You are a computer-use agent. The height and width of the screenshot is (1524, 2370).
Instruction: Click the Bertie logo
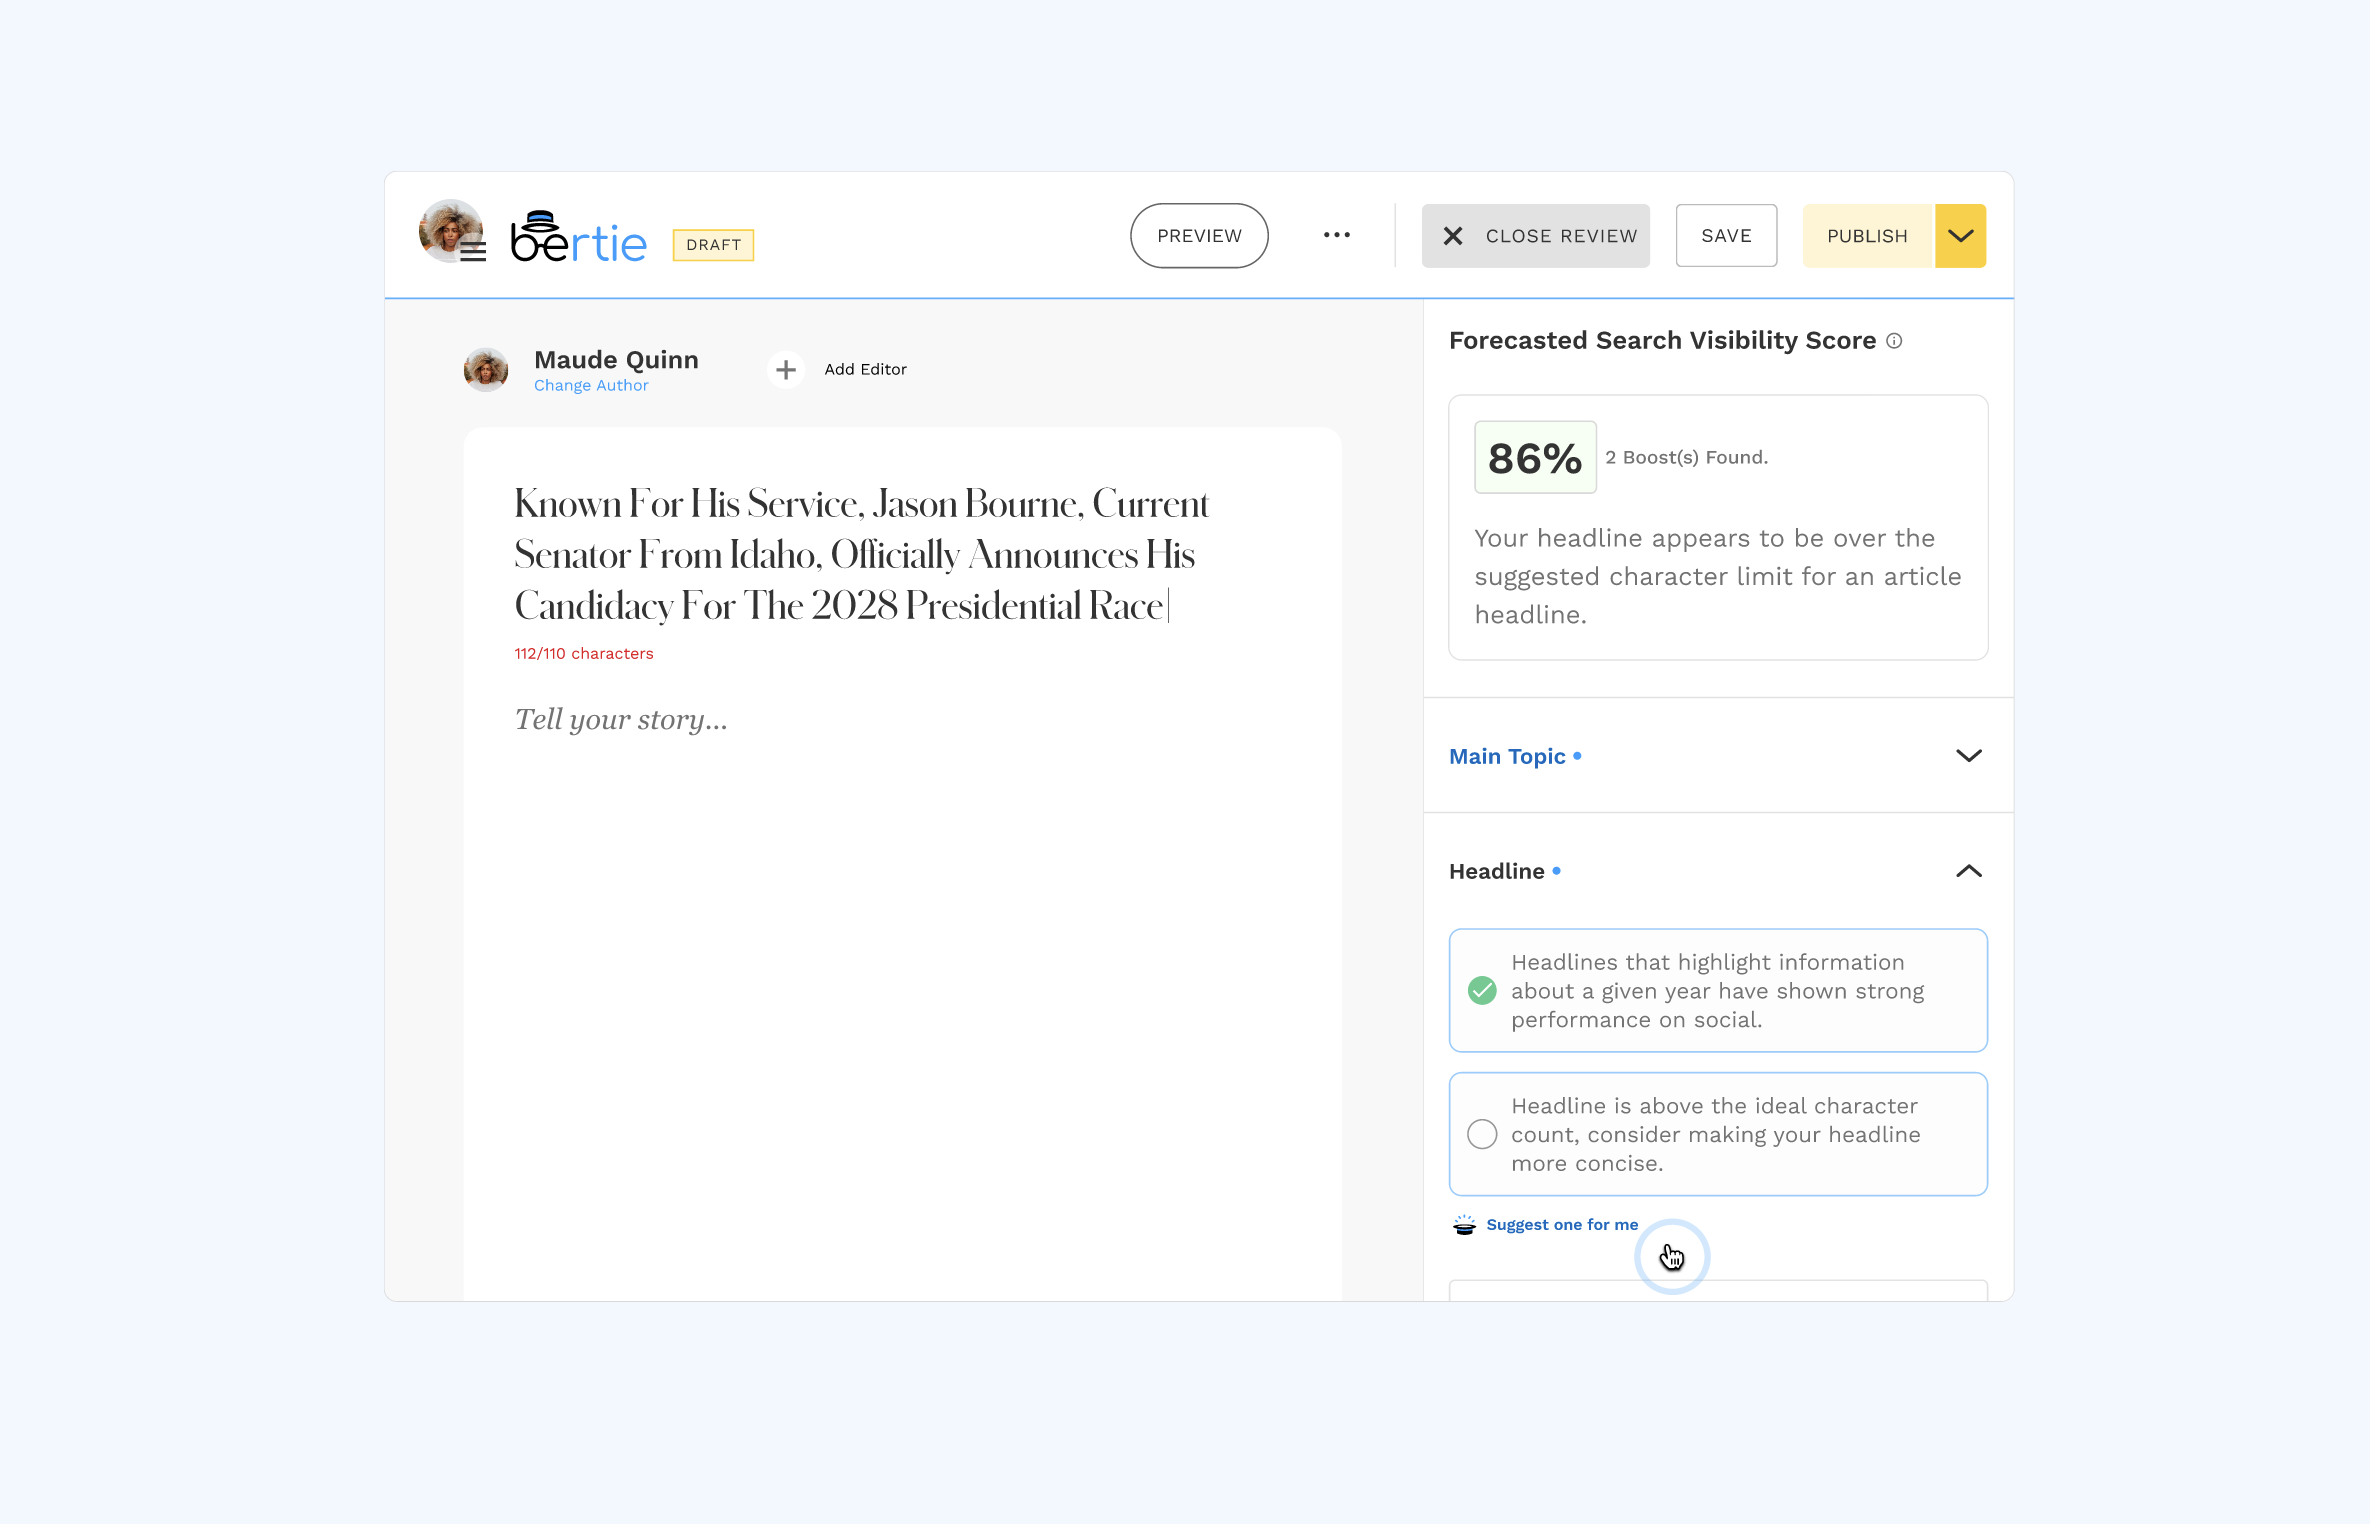click(x=578, y=238)
